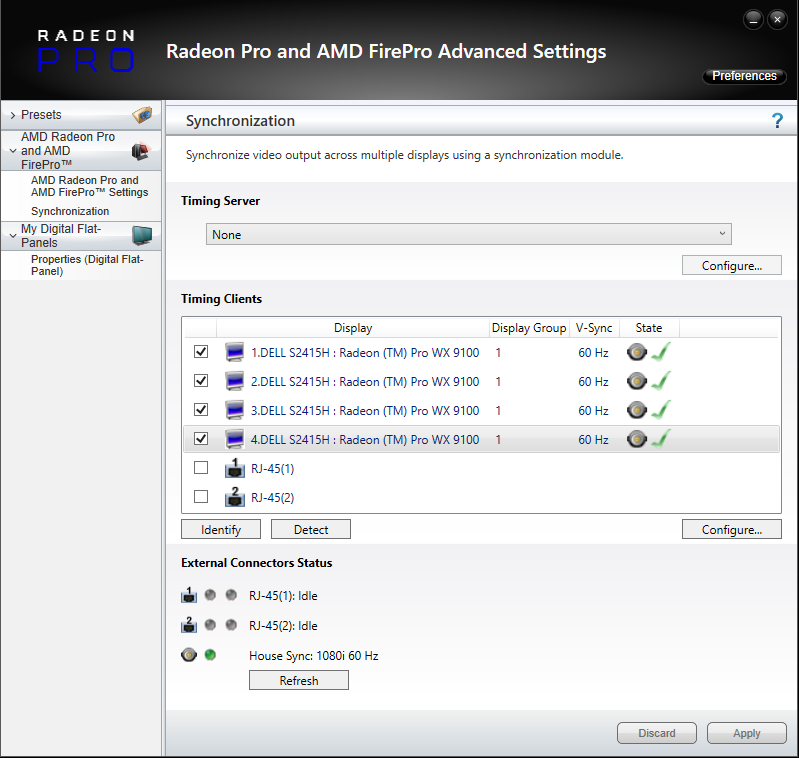Uncheck the 1.DELL S2415H timing client

201,352
